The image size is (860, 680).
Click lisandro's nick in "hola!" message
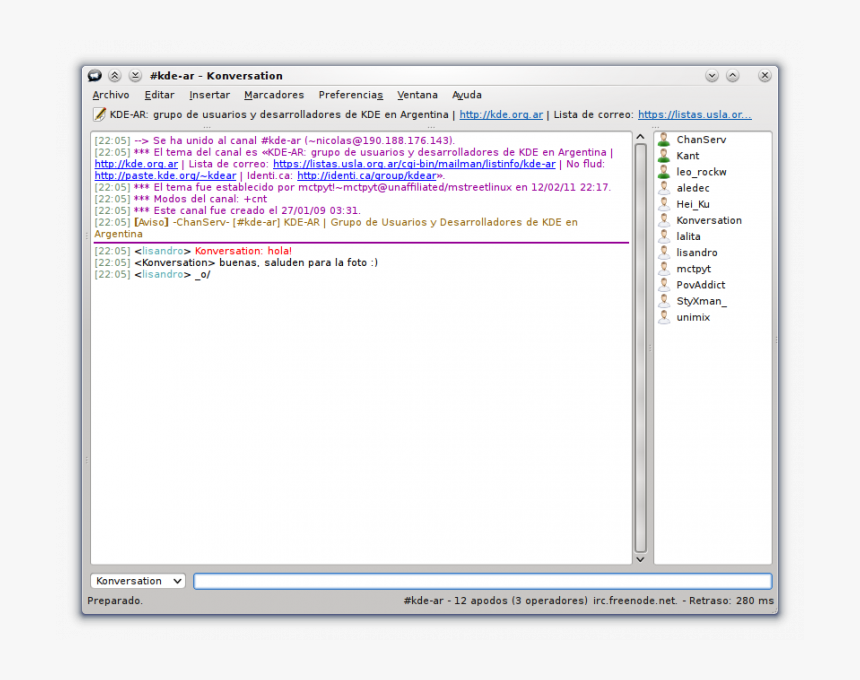(x=162, y=251)
